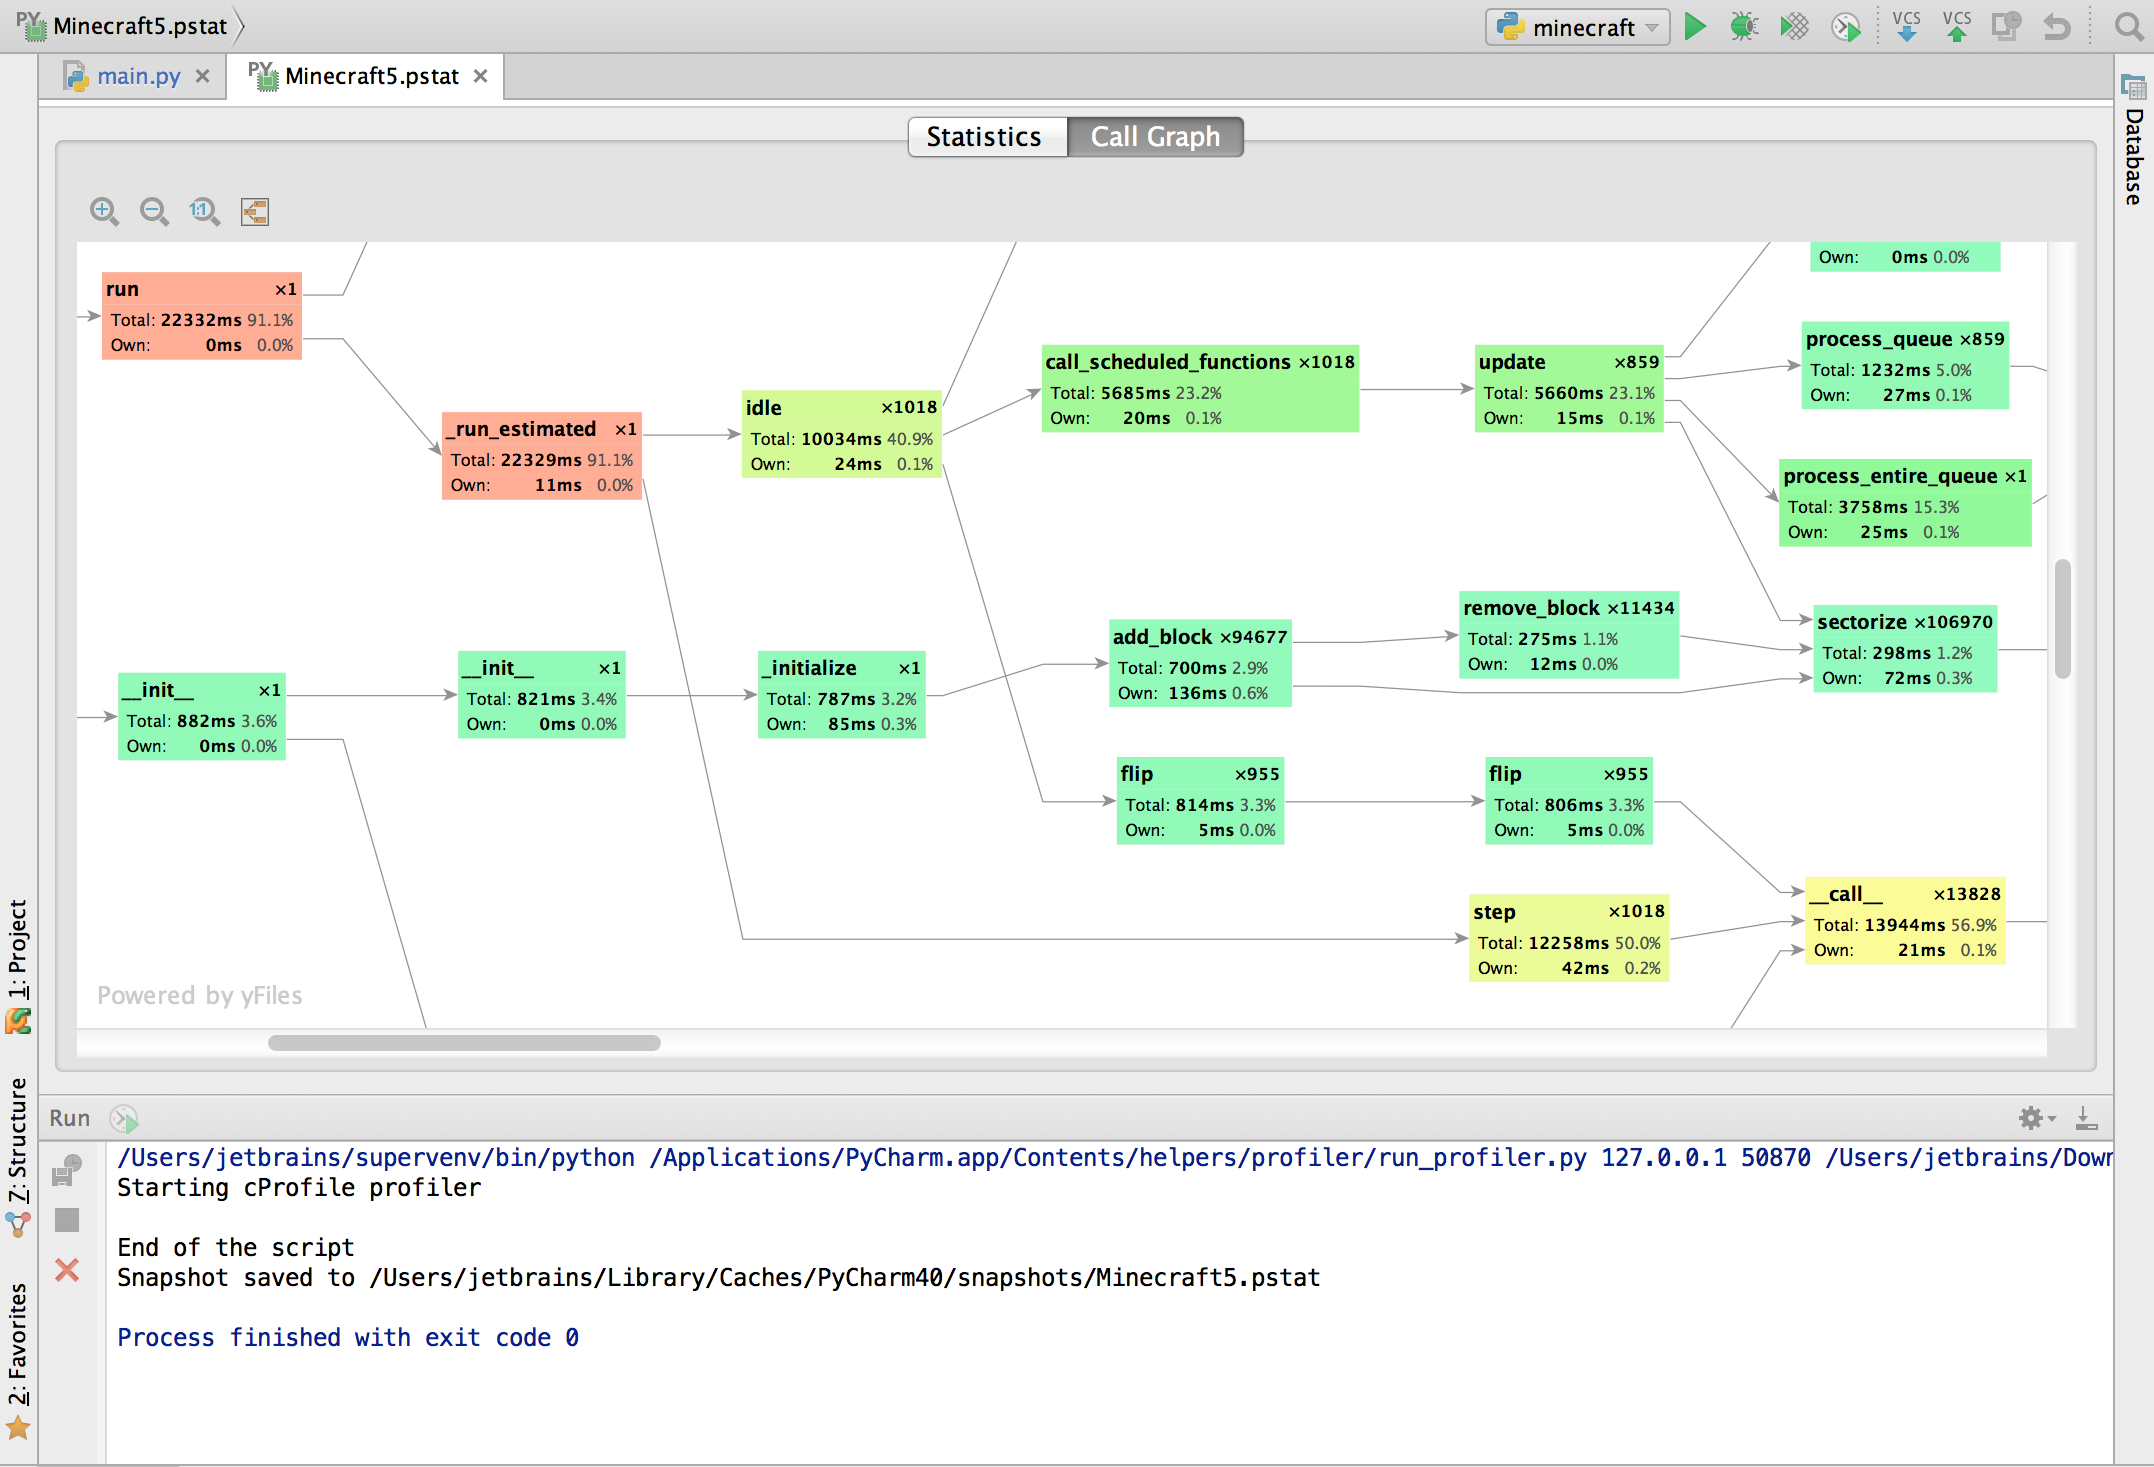The width and height of the screenshot is (2154, 1467).
Task: Toggle Project panel sidebar
Action: click(23, 935)
